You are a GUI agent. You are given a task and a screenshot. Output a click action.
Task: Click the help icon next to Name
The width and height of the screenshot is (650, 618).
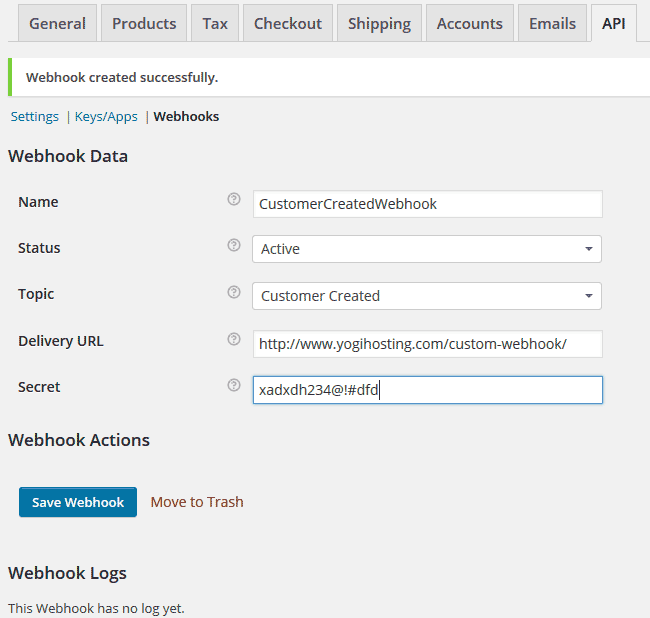click(x=234, y=199)
